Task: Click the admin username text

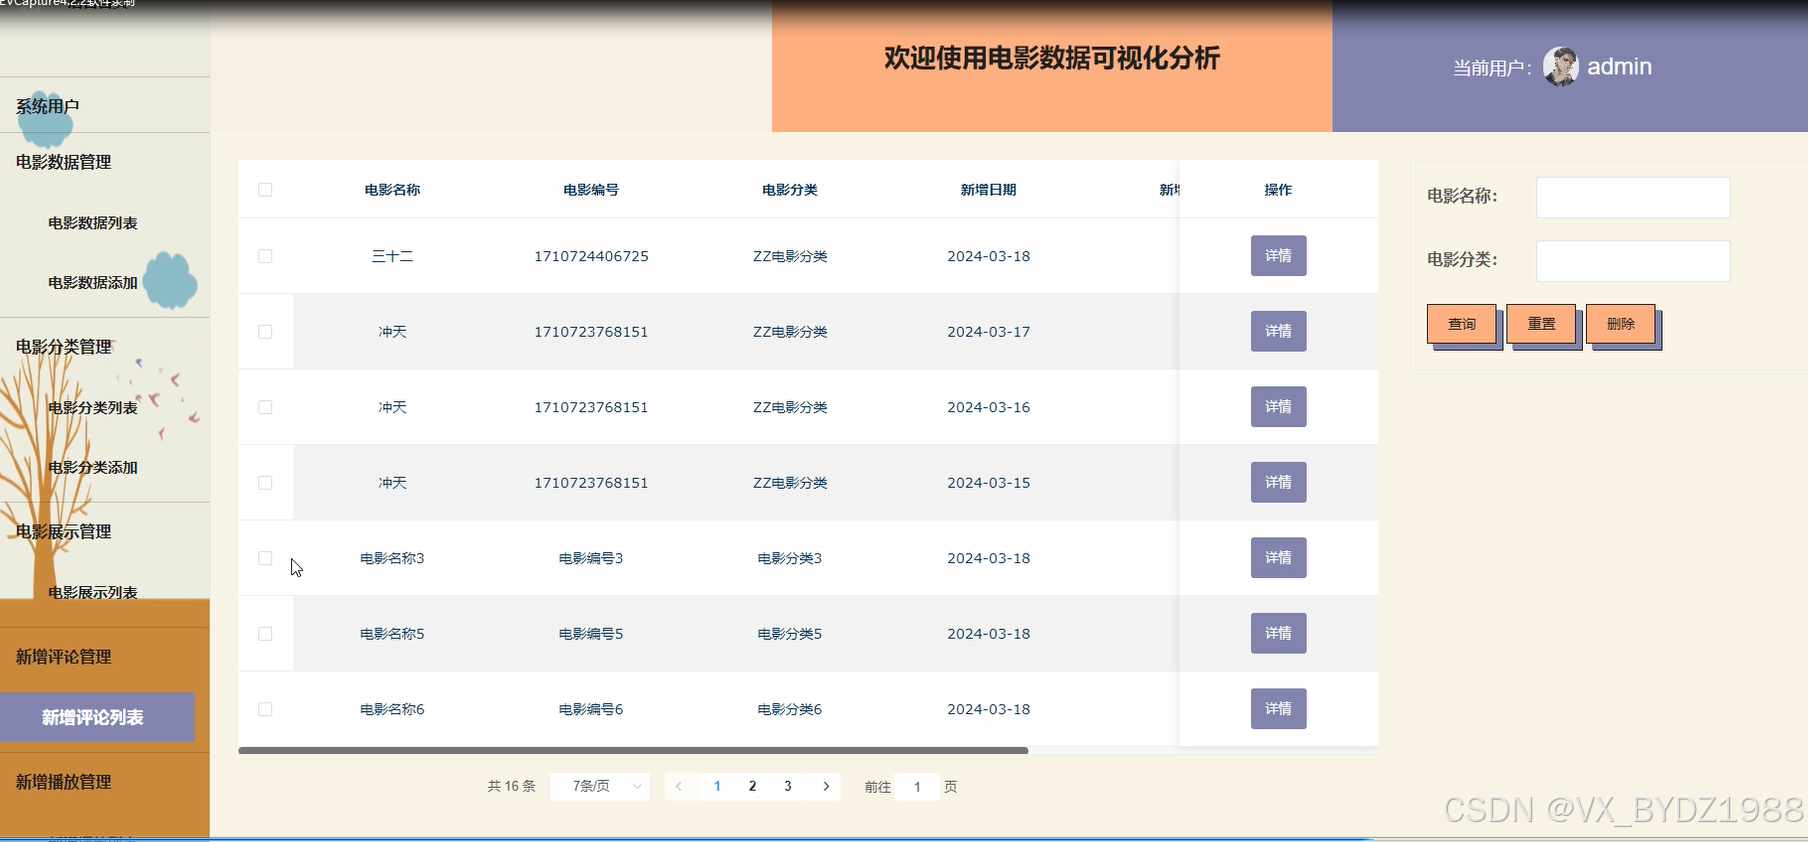Action: click(1619, 67)
